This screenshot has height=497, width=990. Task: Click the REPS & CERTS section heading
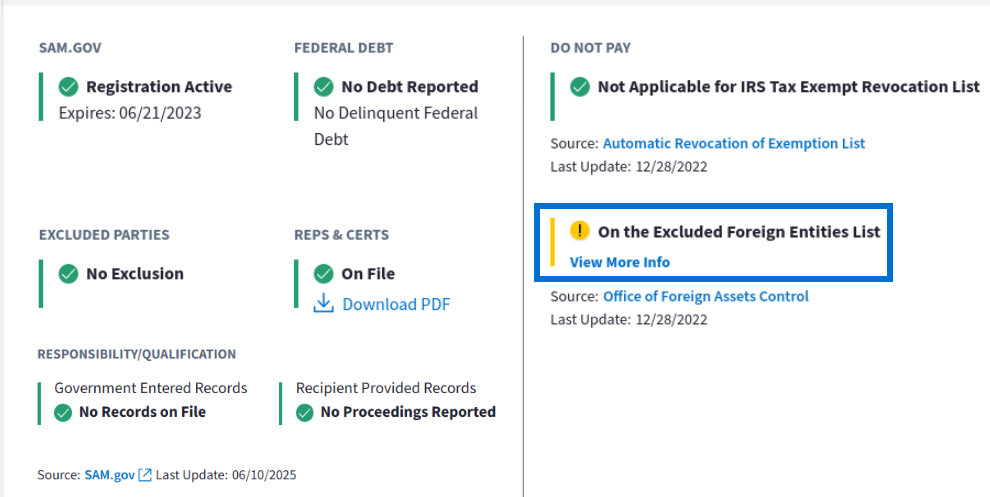[x=341, y=235]
